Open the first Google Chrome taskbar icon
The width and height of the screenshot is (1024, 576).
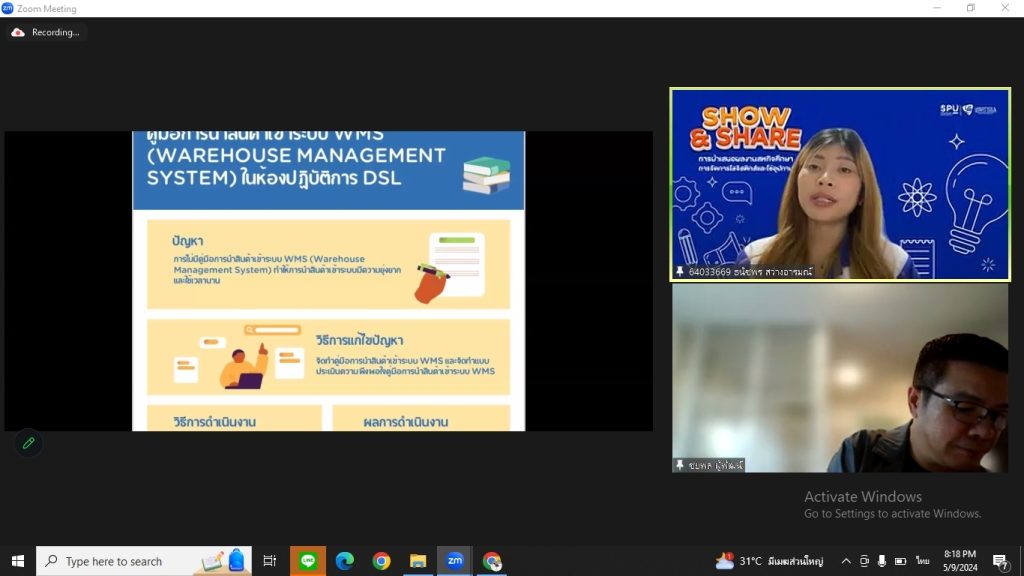pos(381,561)
